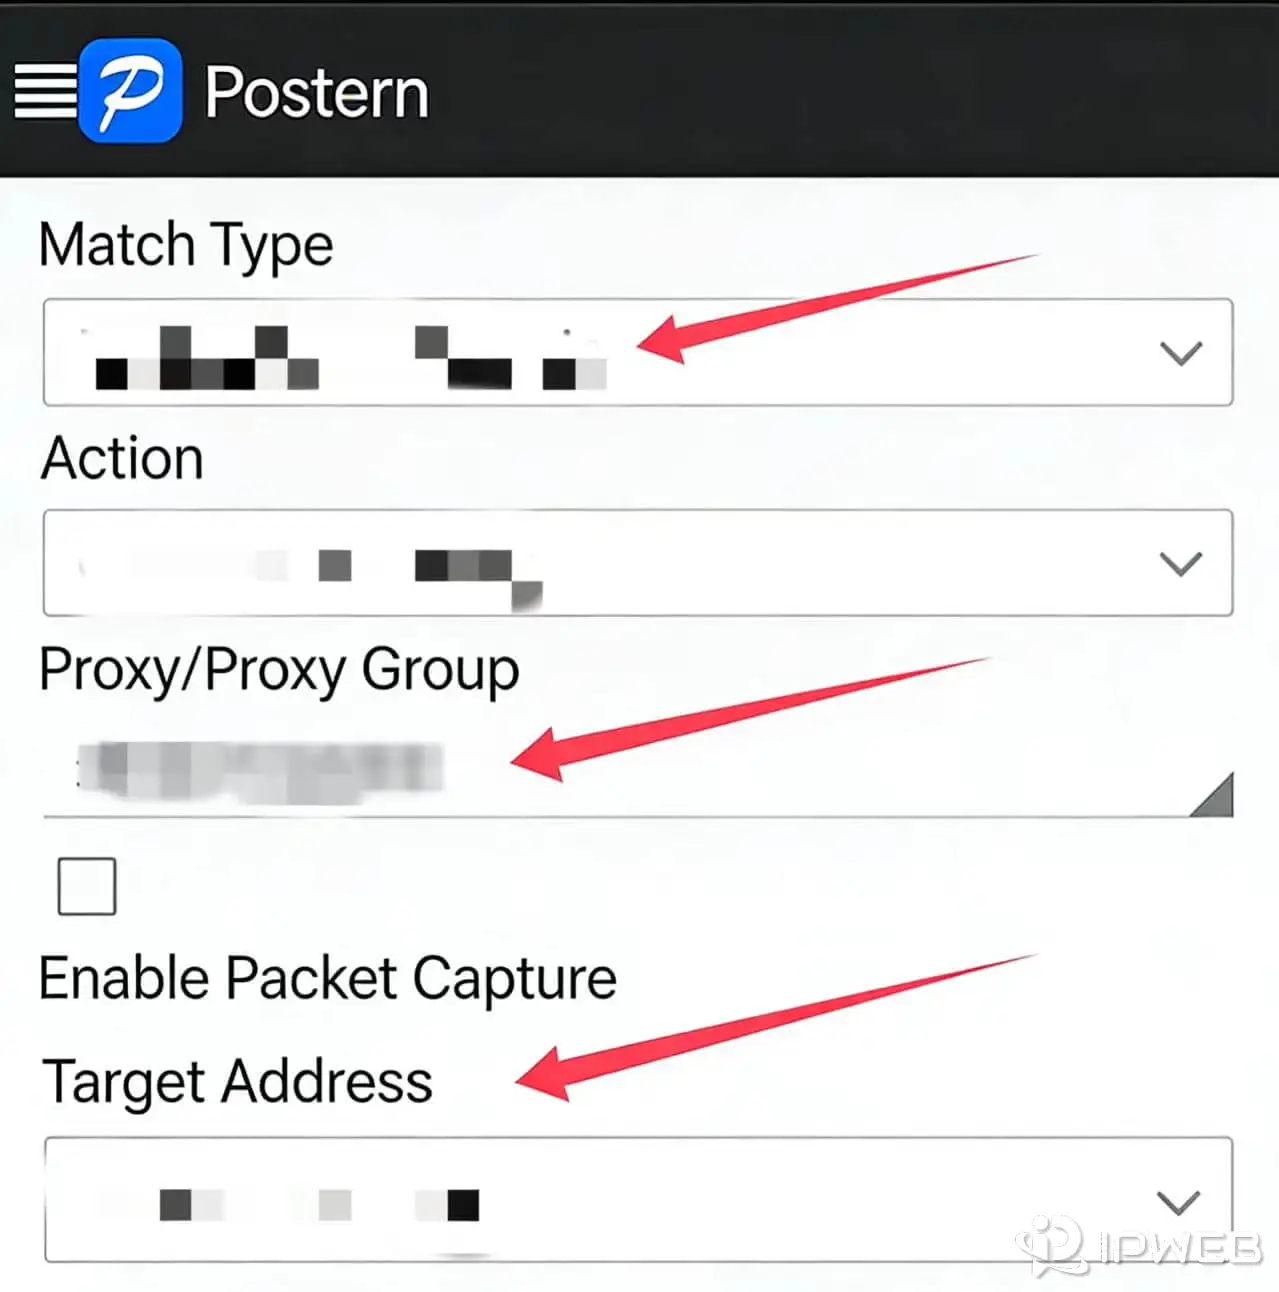
Task: Click the Postern title text
Action: [x=317, y=93]
